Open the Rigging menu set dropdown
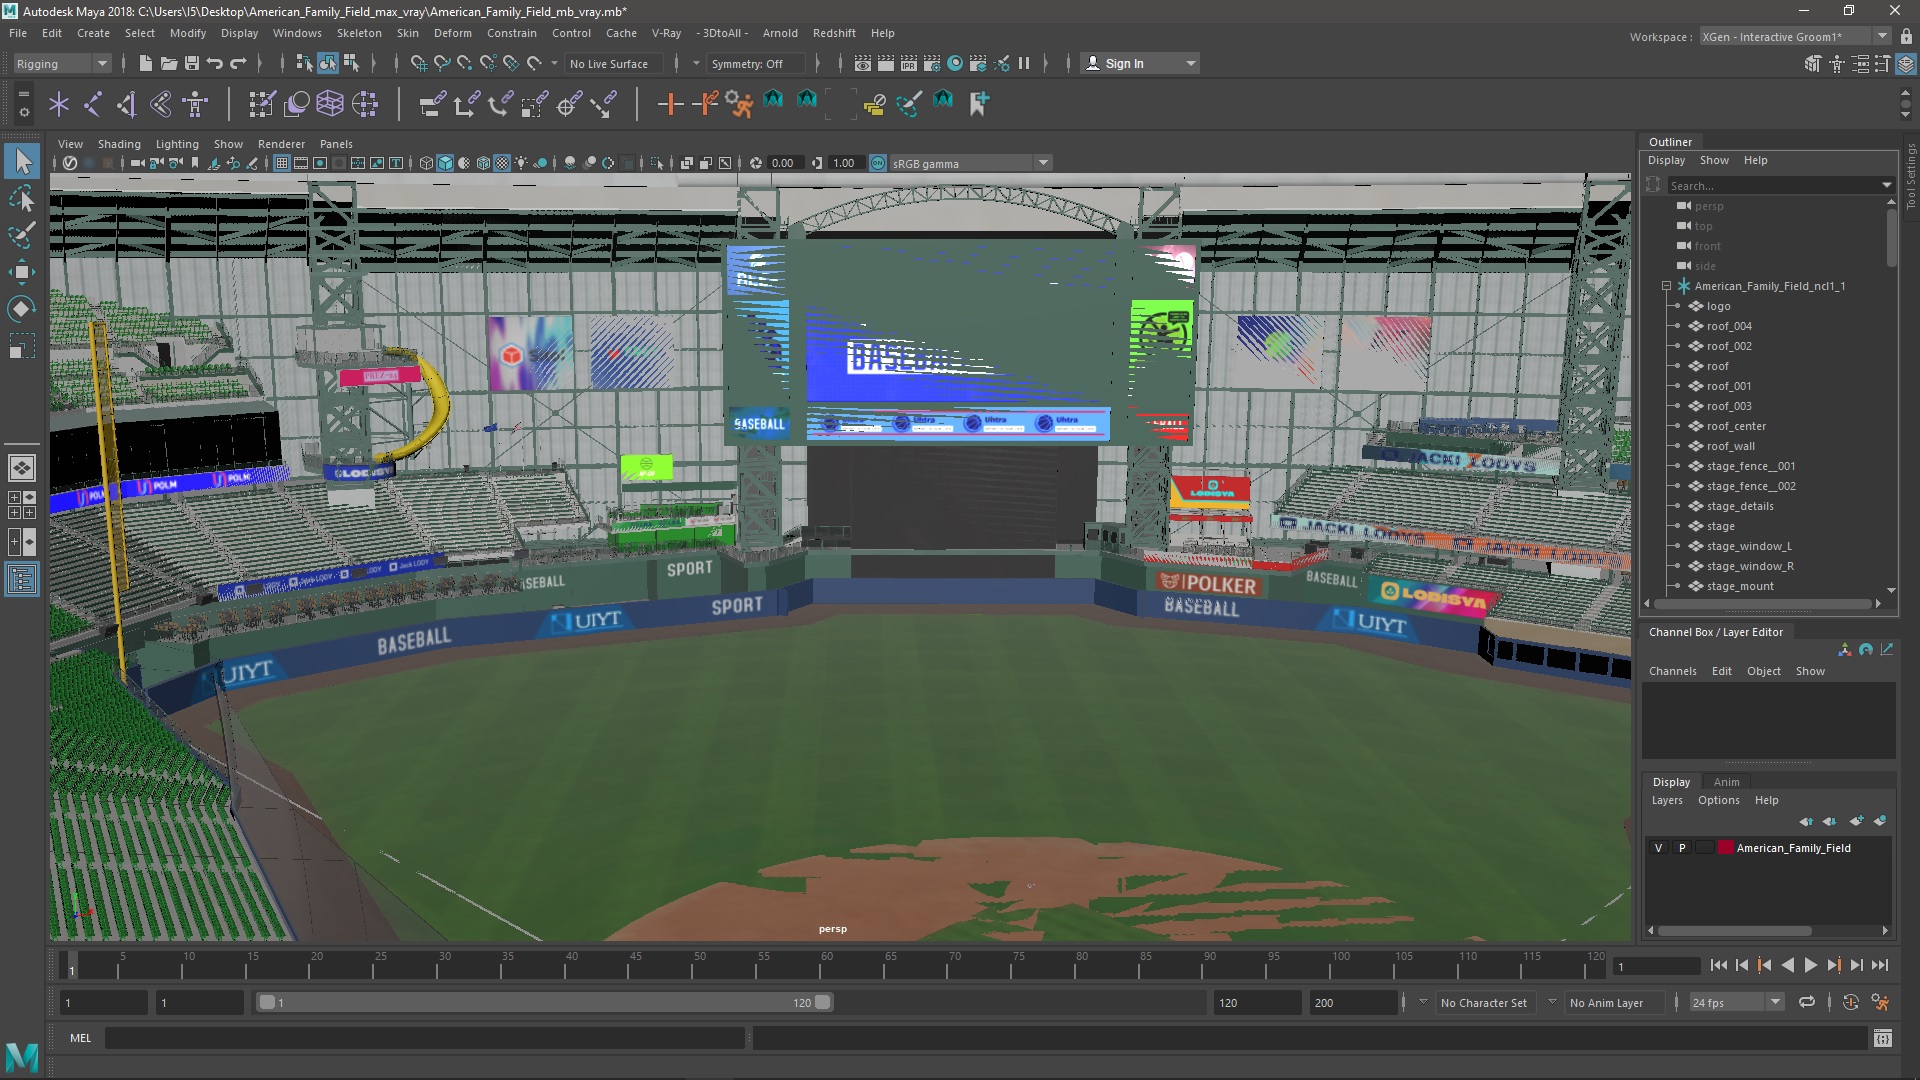Screen dimensions: 1920x1080 click(x=62, y=63)
